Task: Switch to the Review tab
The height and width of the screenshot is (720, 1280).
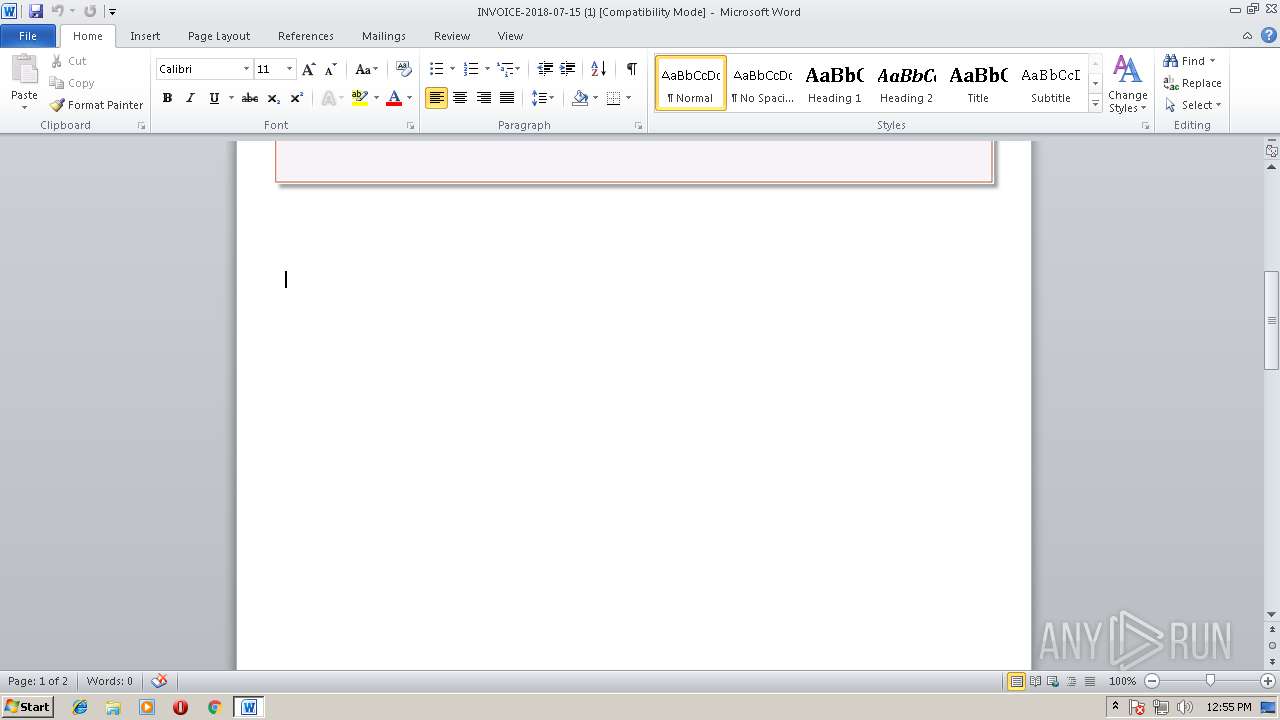Action: point(452,36)
